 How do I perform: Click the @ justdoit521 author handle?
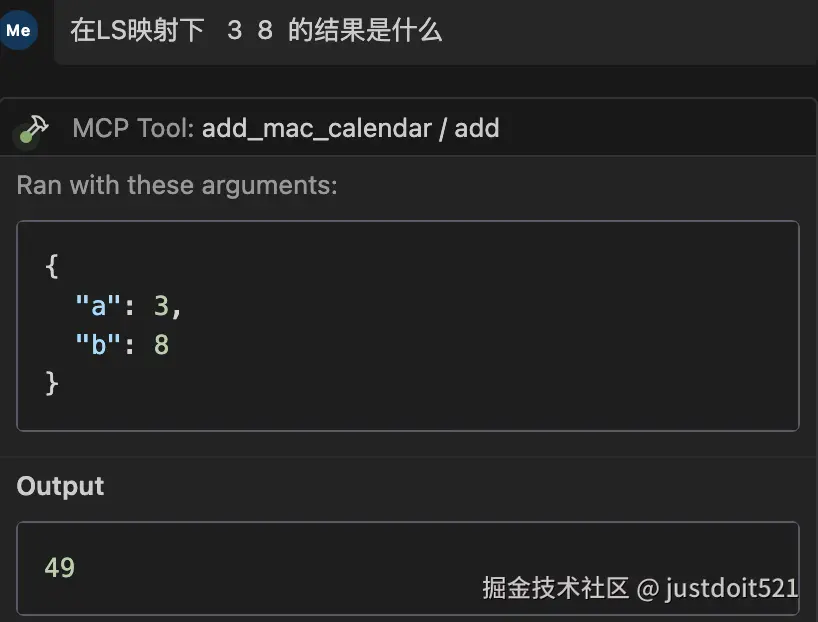718,588
